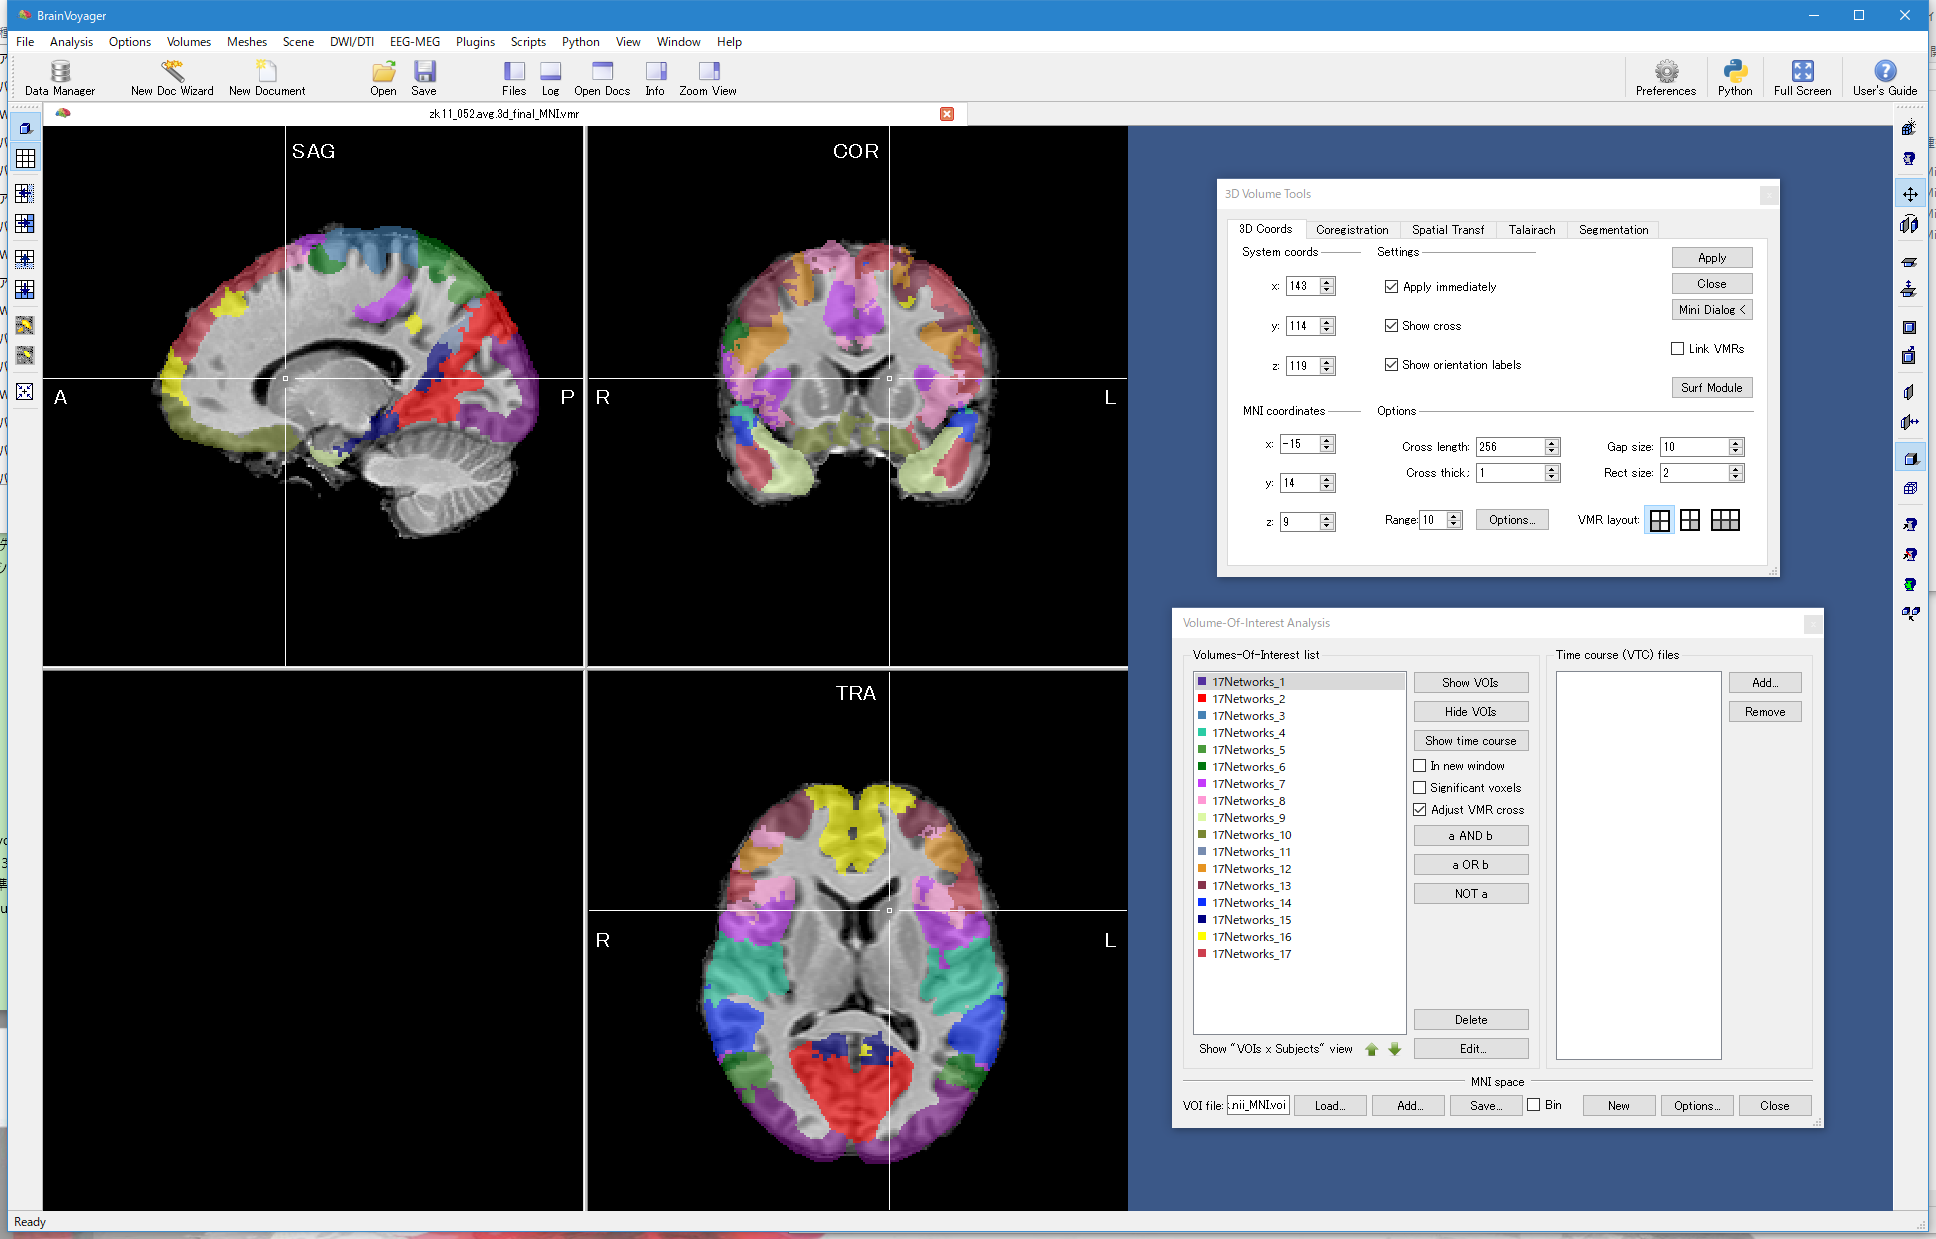Toggle the Show cross checkbox
The width and height of the screenshot is (1936, 1239).
(1391, 326)
